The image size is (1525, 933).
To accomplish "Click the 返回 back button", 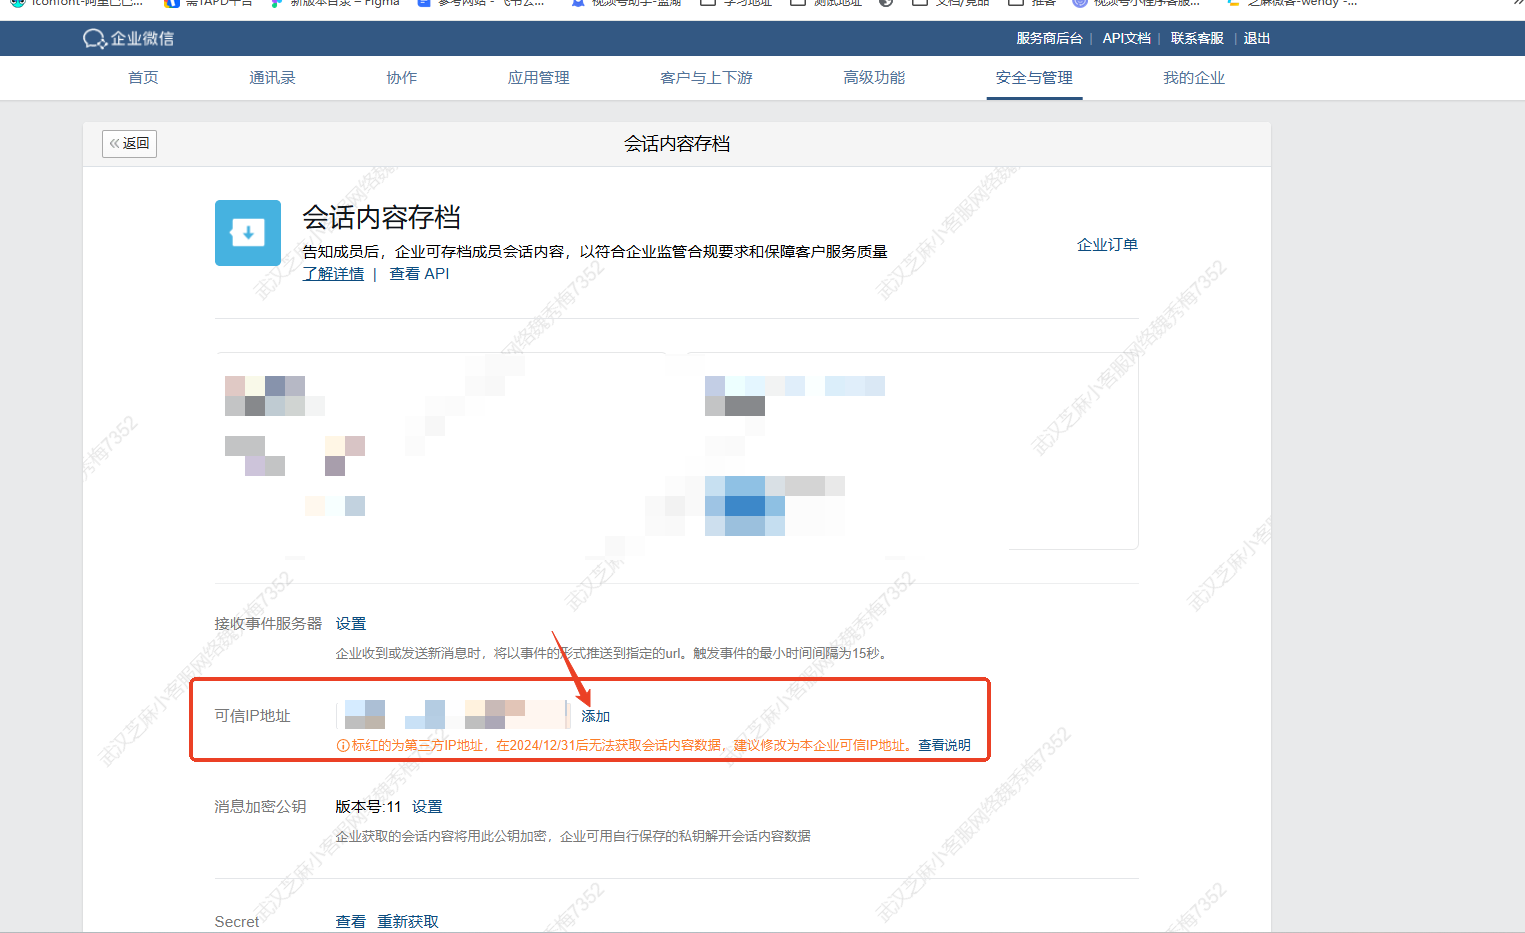I will (x=129, y=143).
